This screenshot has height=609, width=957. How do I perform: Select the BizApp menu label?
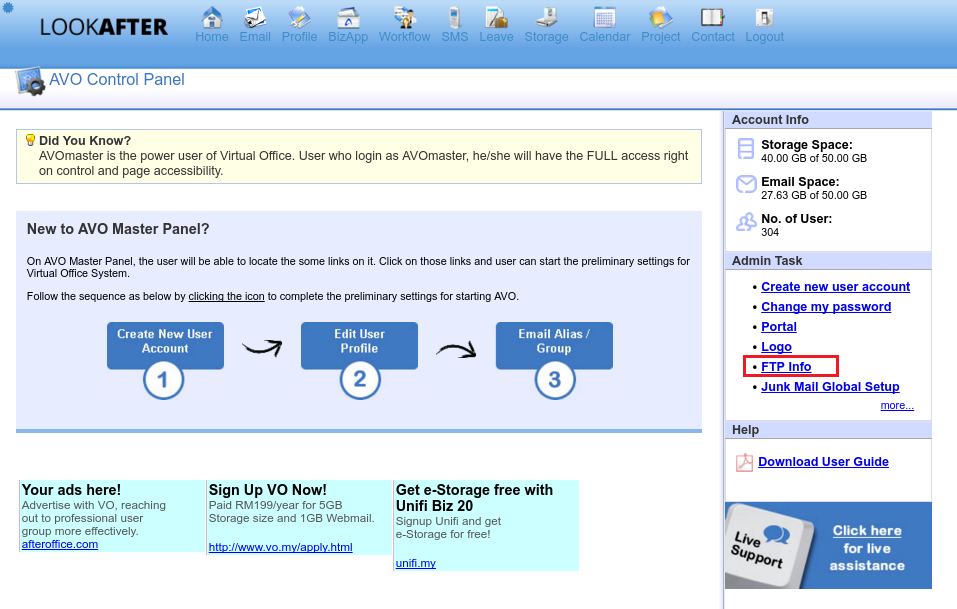coord(348,37)
